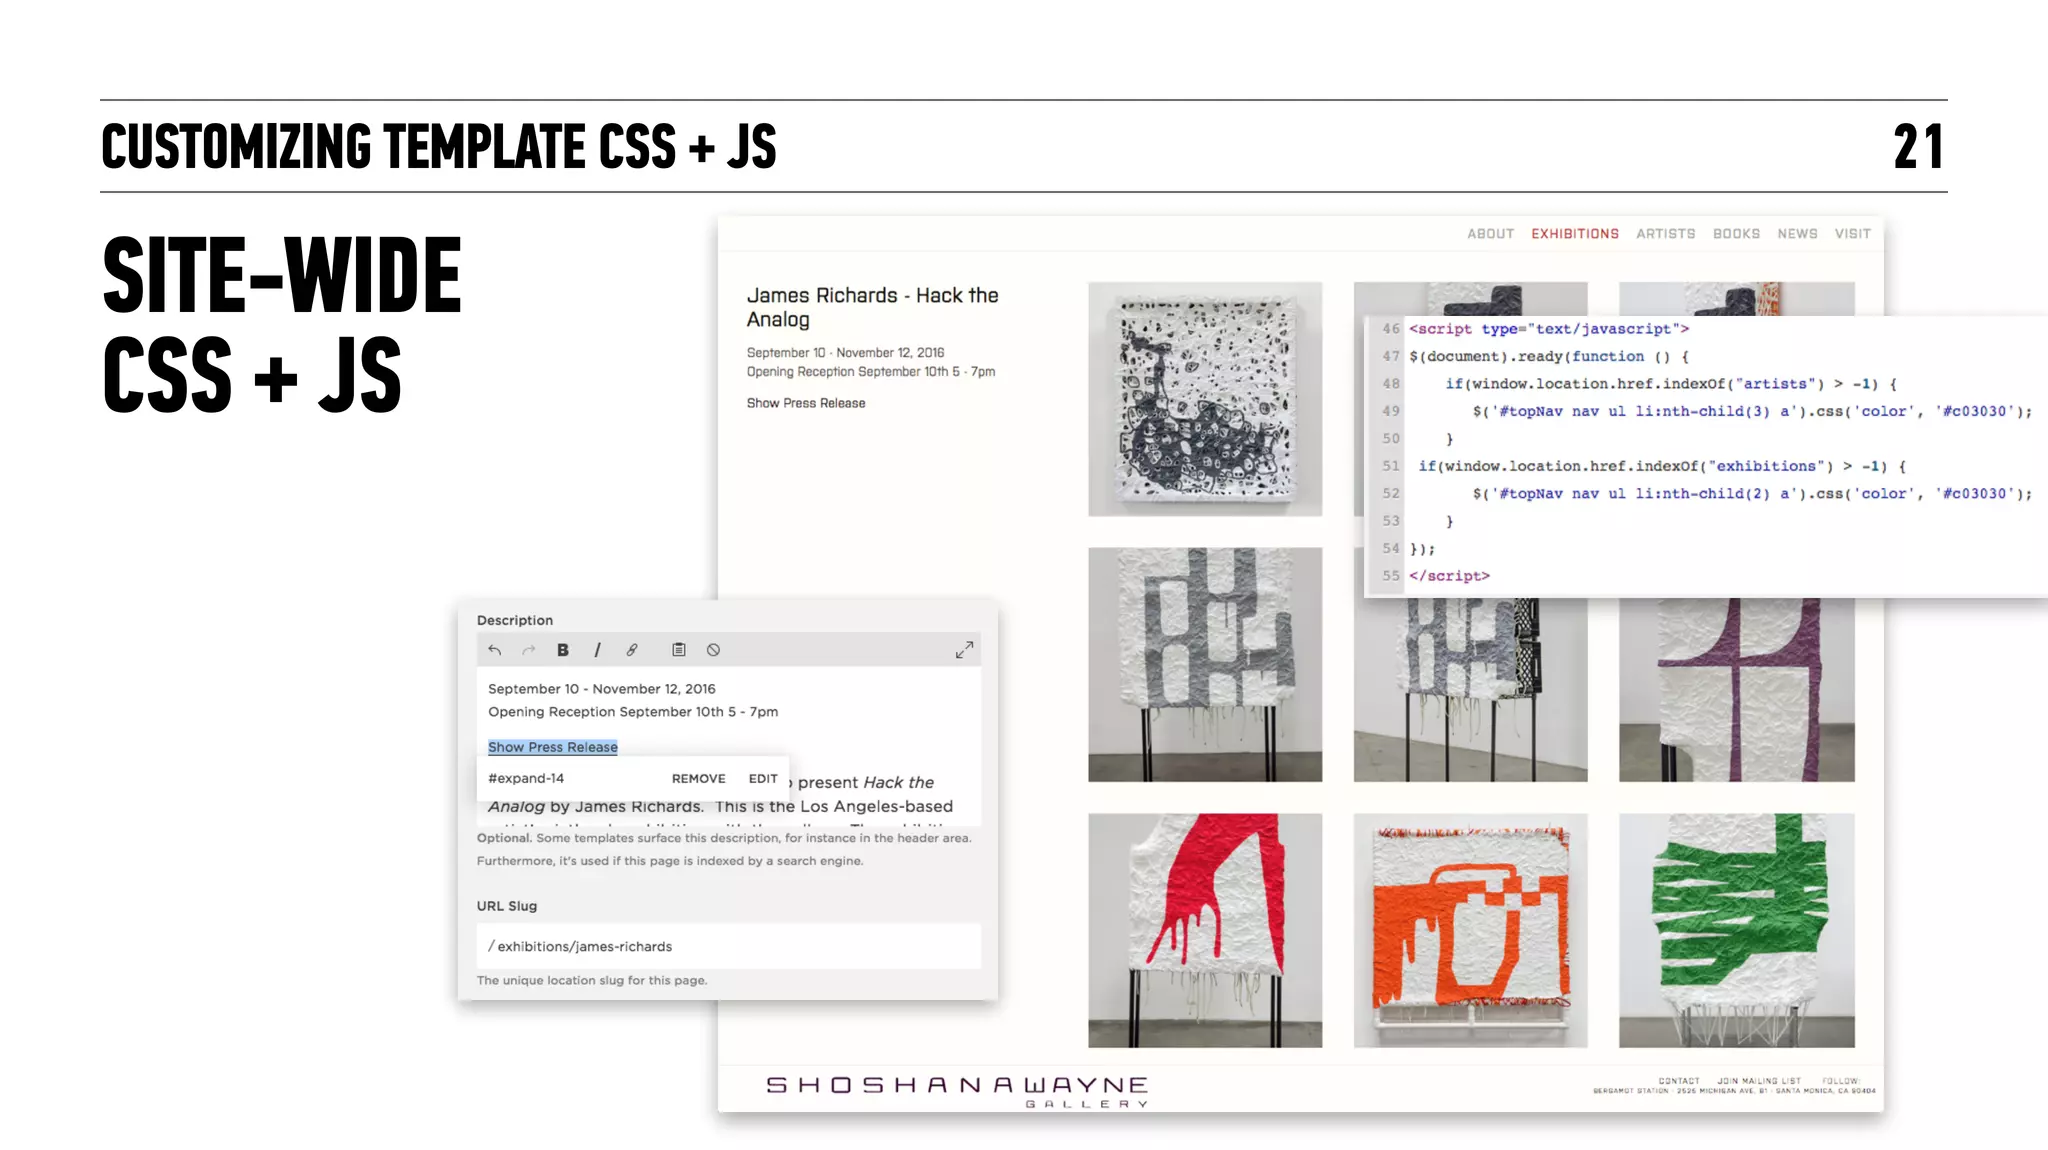
Task: Open the purple cross-shaped artwork thumbnail
Action: 1737,690
